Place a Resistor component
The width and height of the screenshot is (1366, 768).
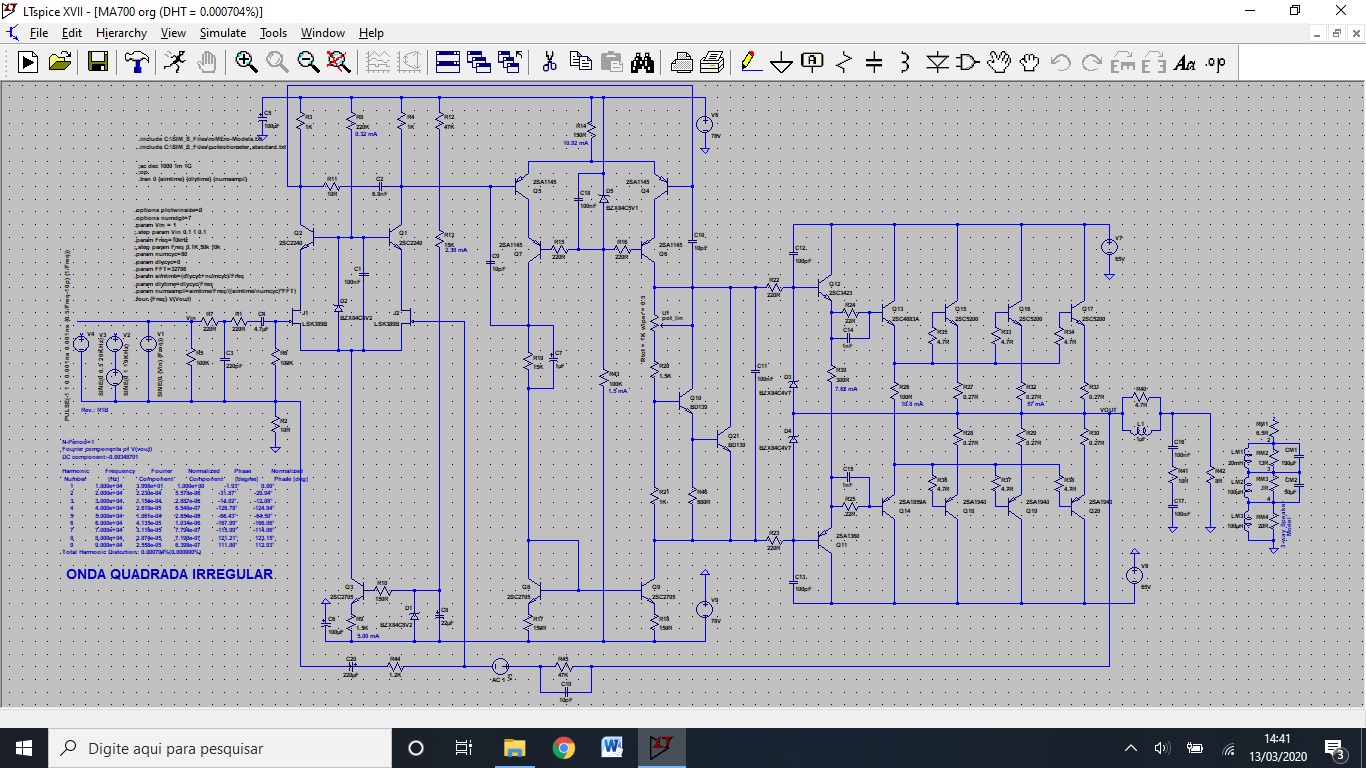coord(843,62)
